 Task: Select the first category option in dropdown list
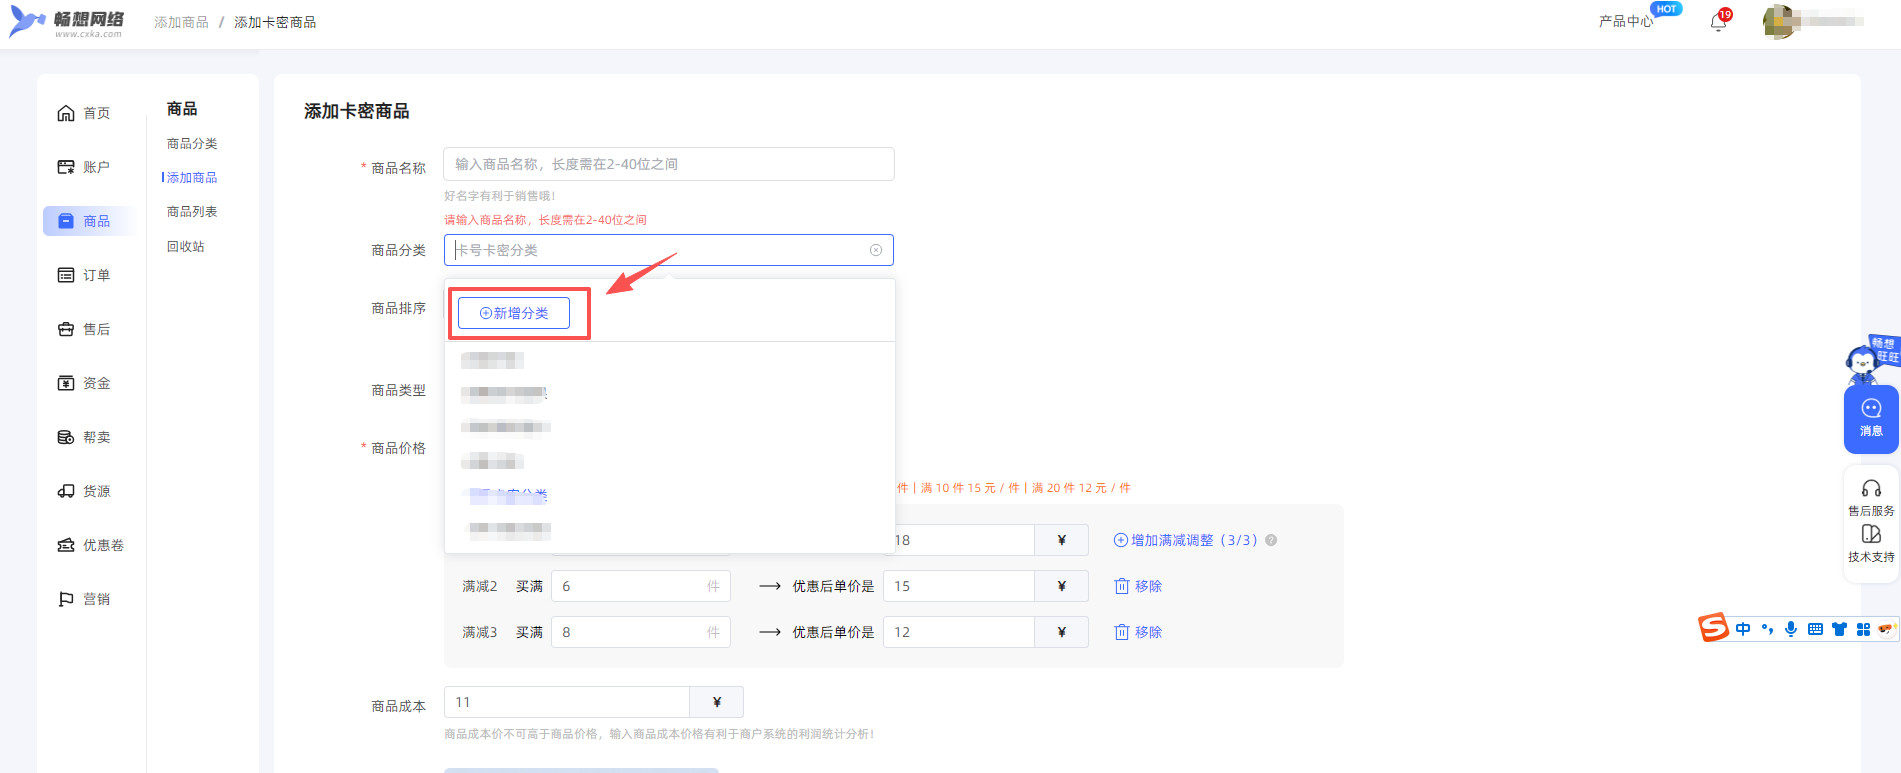coord(492,360)
